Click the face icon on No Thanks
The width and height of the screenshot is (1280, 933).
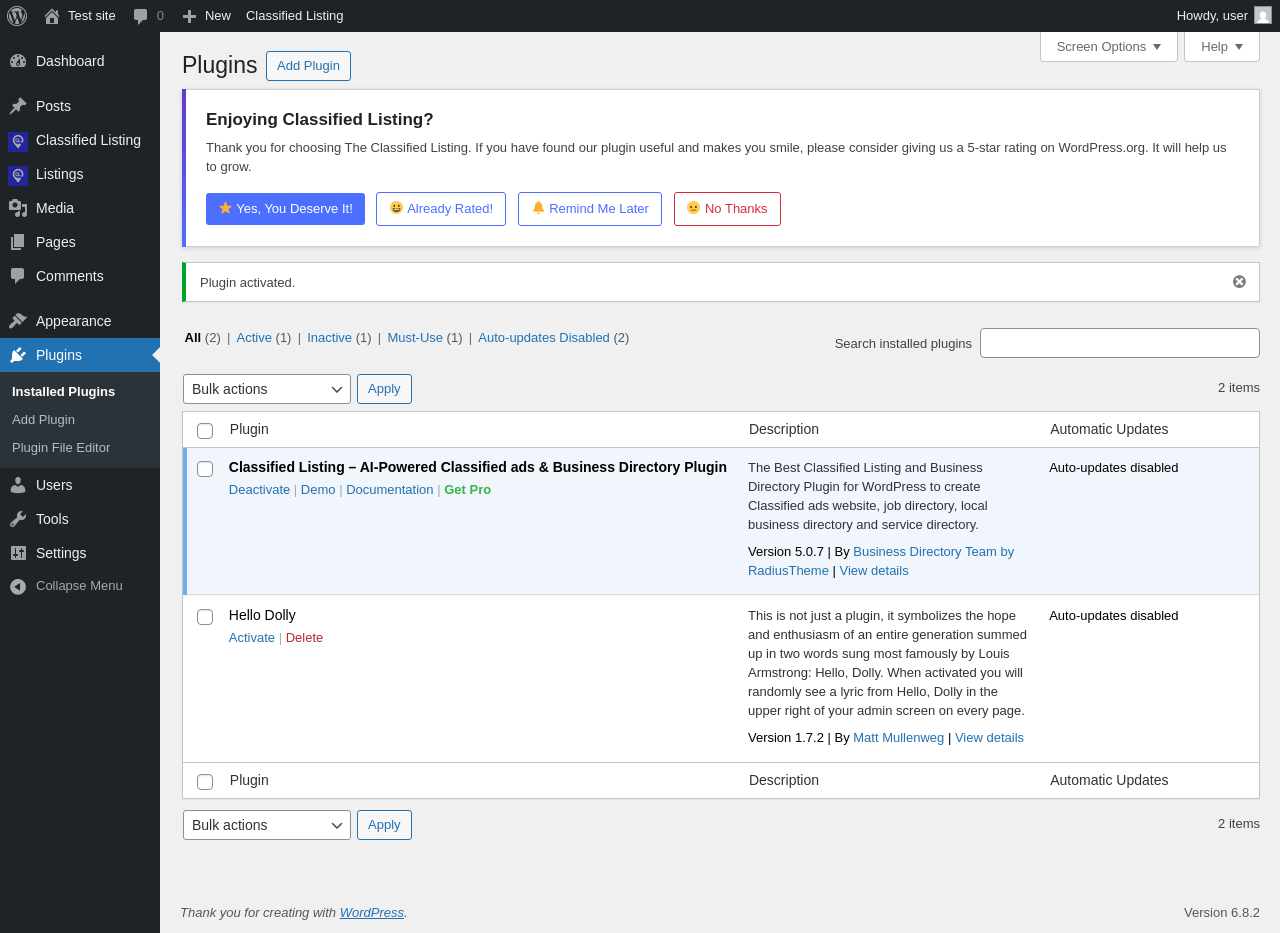(x=693, y=208)
